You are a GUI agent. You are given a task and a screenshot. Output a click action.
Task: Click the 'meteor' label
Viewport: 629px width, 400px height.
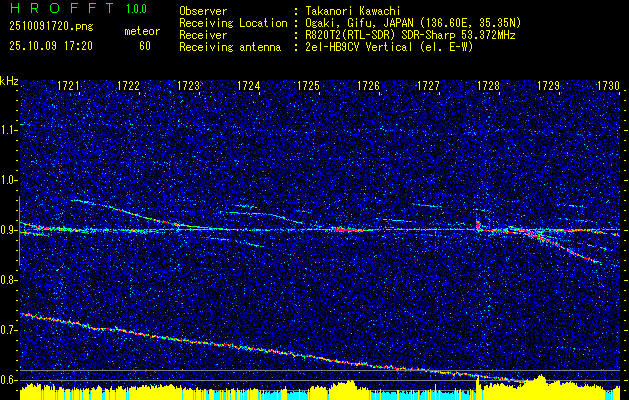tap(142, 31)
